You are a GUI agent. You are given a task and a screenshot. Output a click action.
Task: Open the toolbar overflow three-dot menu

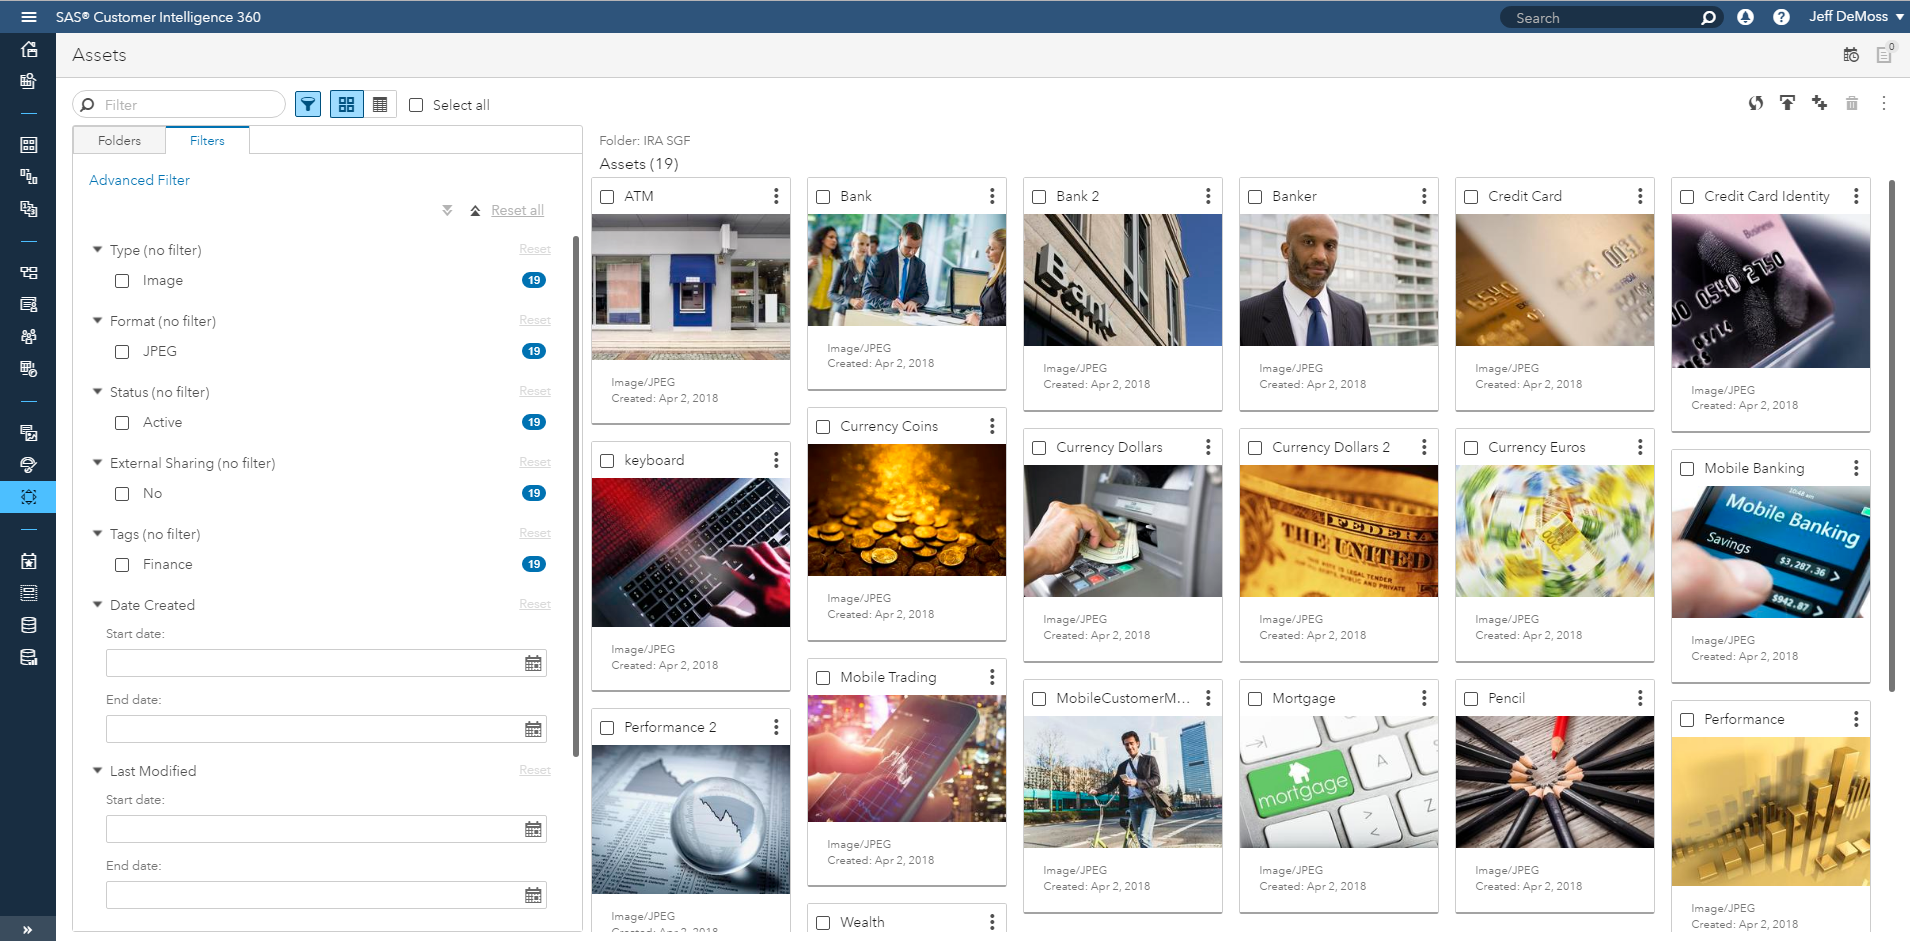(1883, 103)
